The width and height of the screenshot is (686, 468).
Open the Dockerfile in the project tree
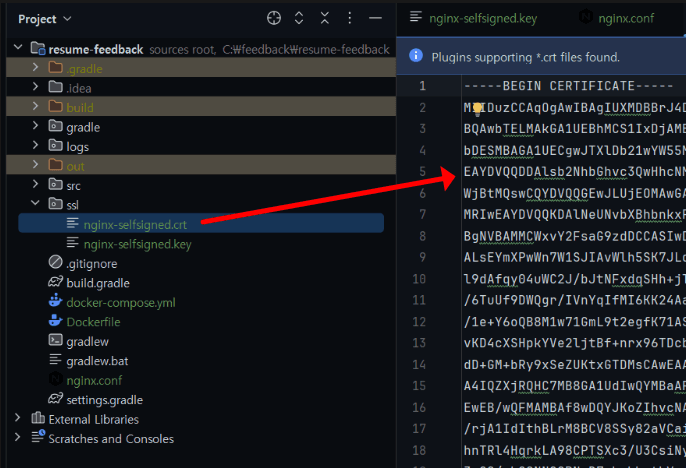pos(93,321)
